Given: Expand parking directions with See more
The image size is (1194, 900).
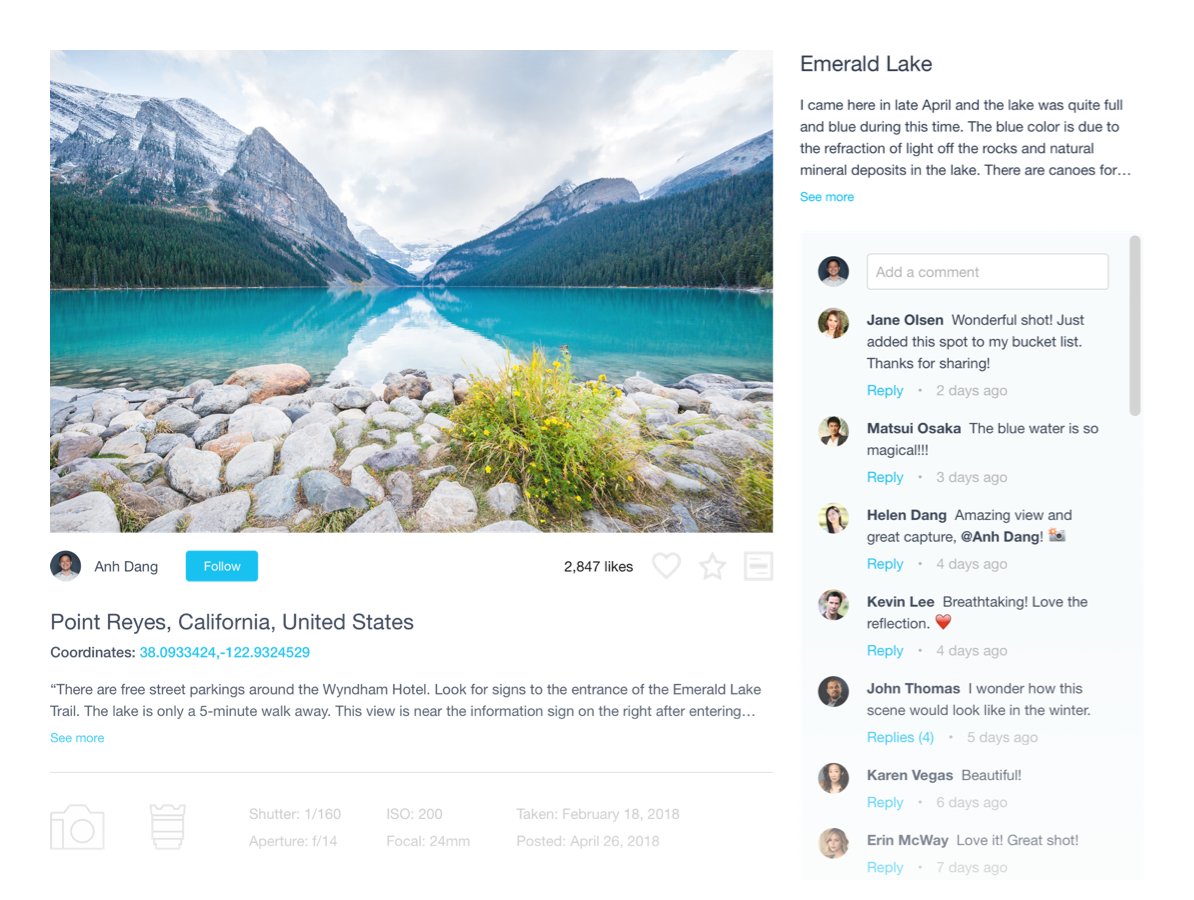Looking at the screenshot, I should click(x=77, y=738).
